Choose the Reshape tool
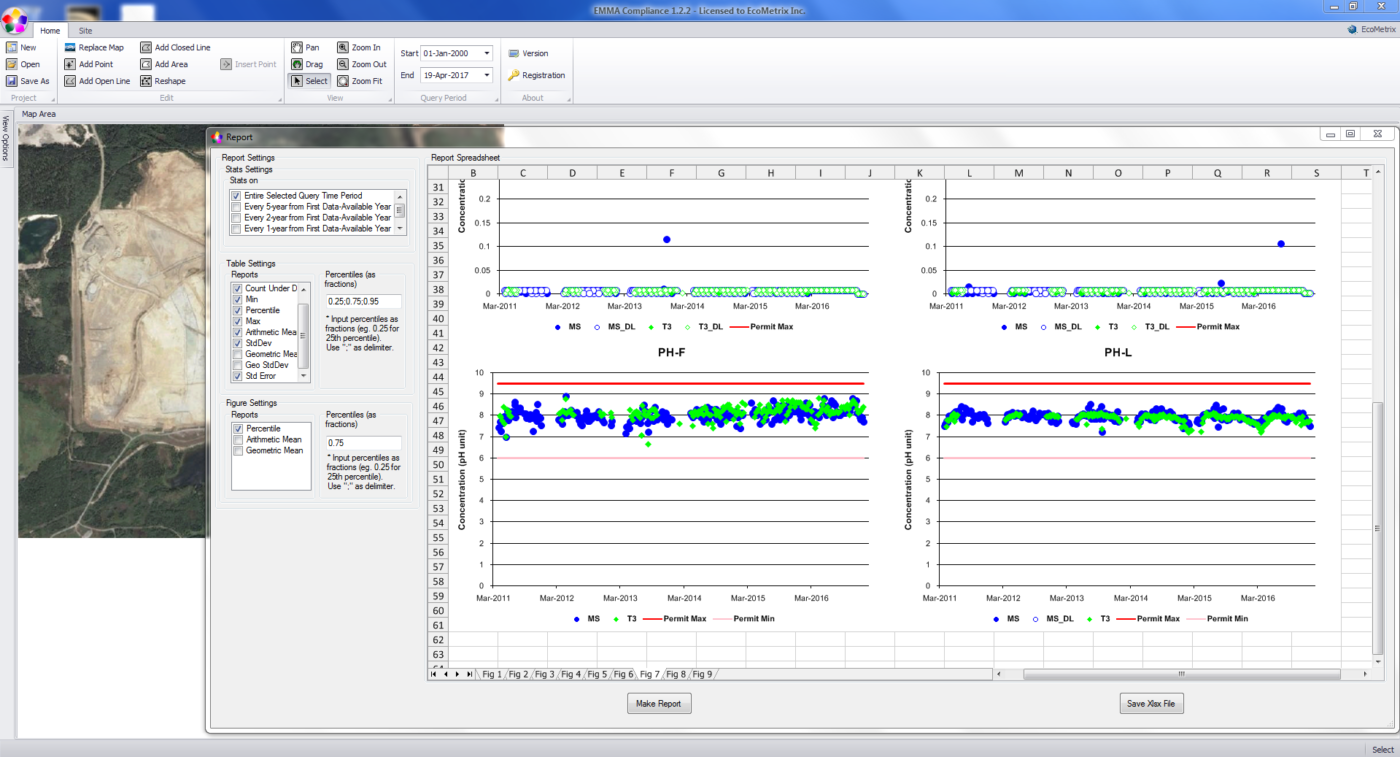 (162, 81)
